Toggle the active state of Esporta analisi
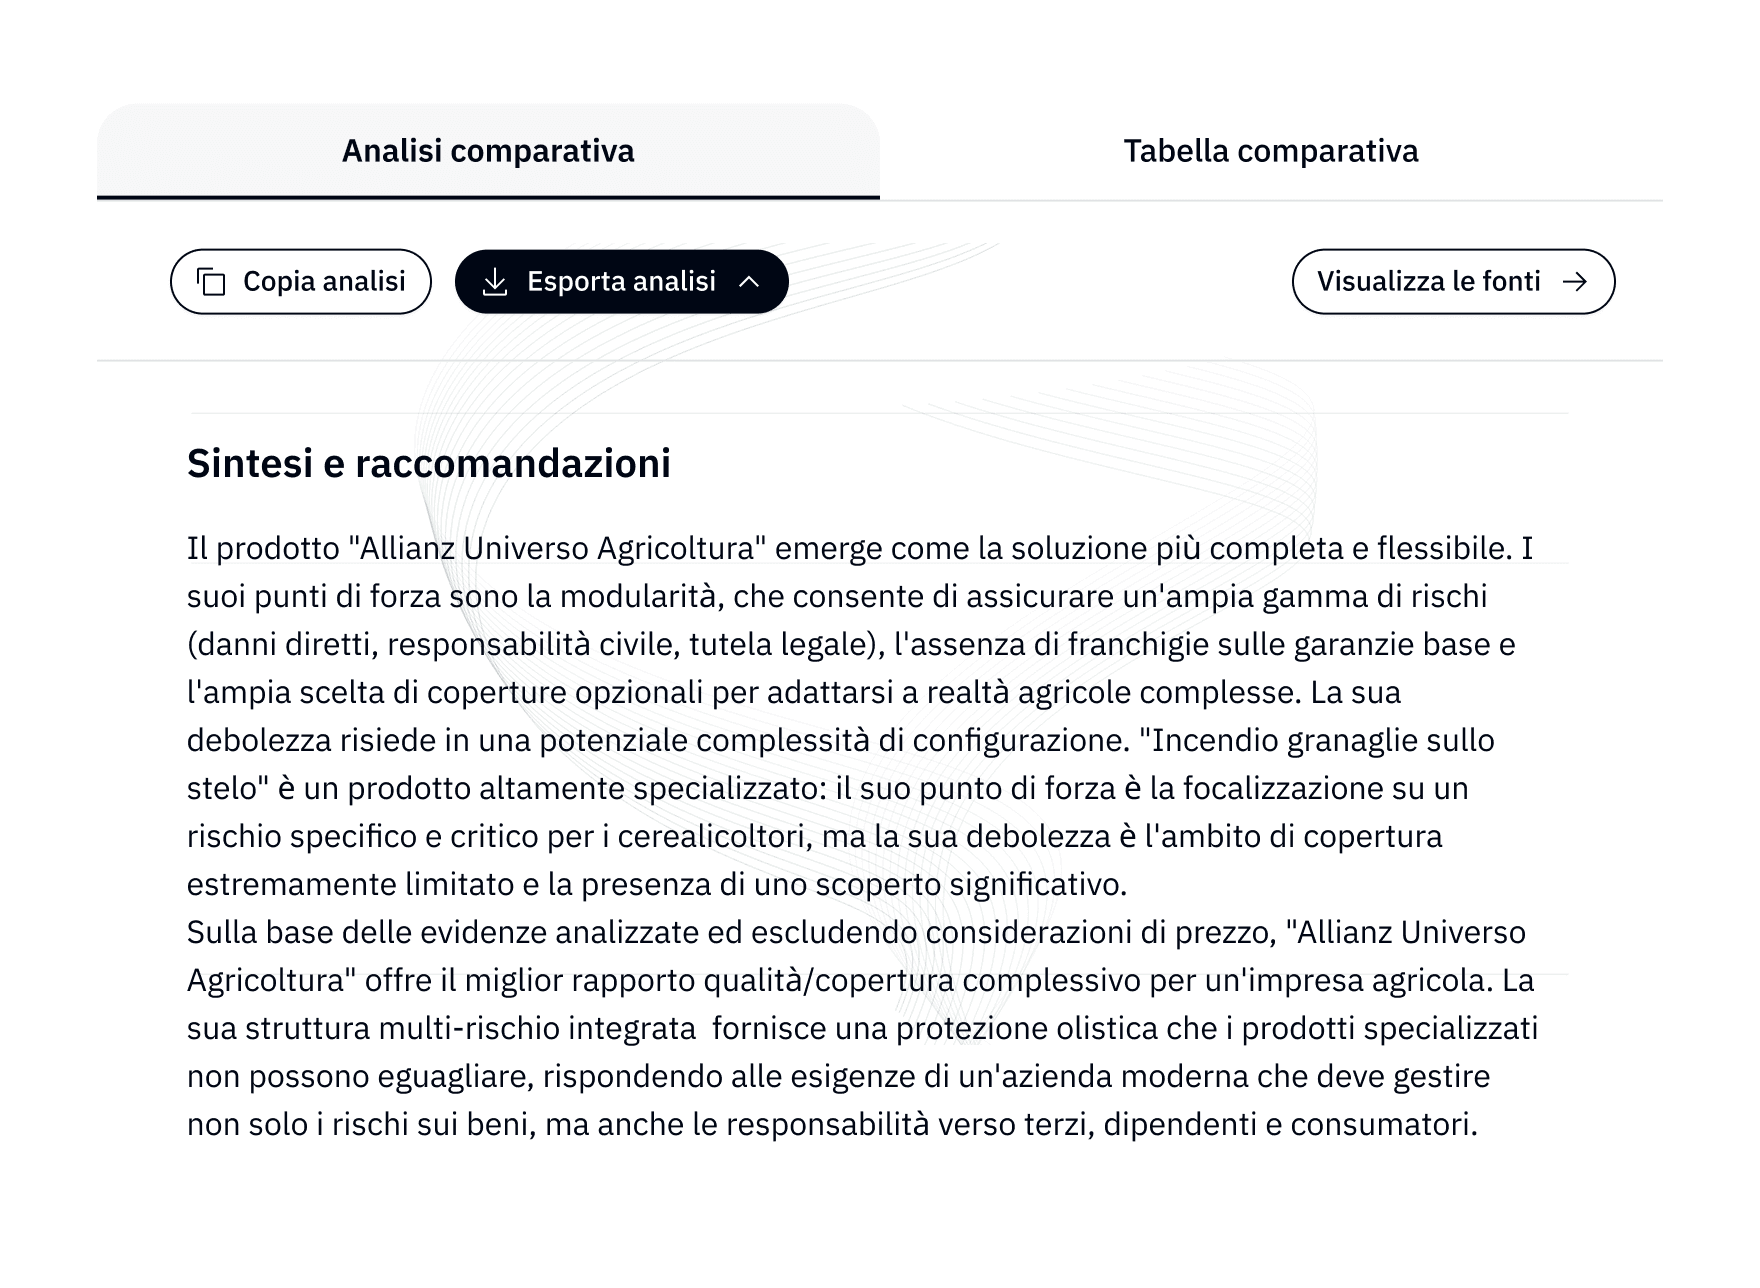Screen dimensions: 1760x1288 click(622, 282)
